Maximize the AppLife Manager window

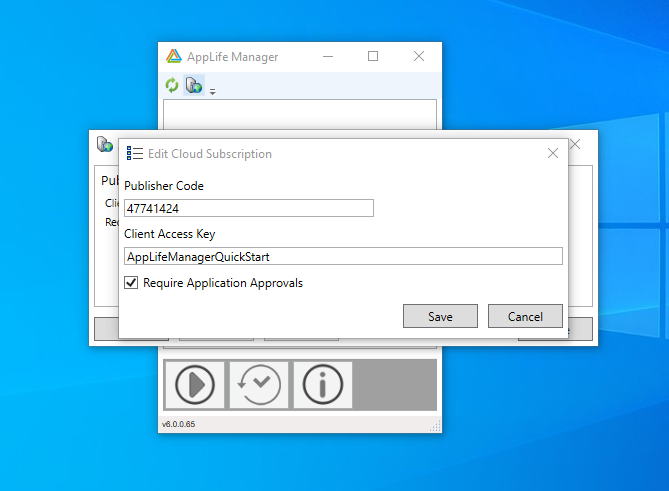click(373, 56)
